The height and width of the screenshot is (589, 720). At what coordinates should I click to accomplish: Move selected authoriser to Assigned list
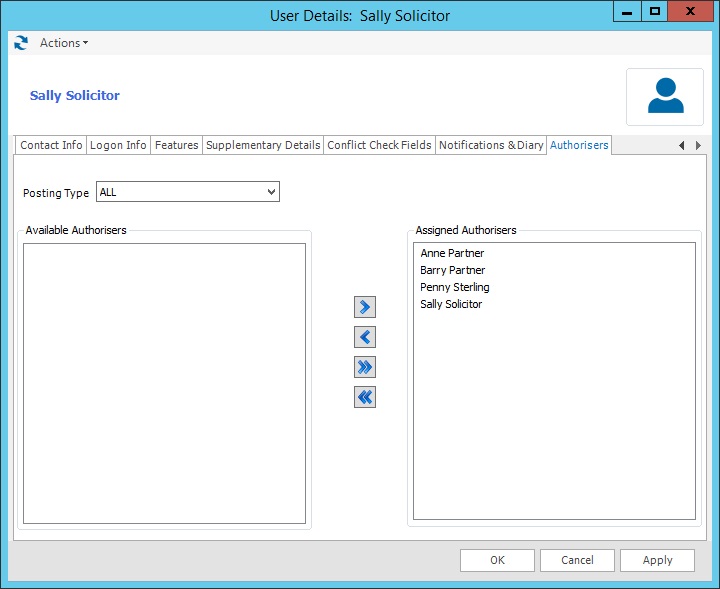(365, 307)
